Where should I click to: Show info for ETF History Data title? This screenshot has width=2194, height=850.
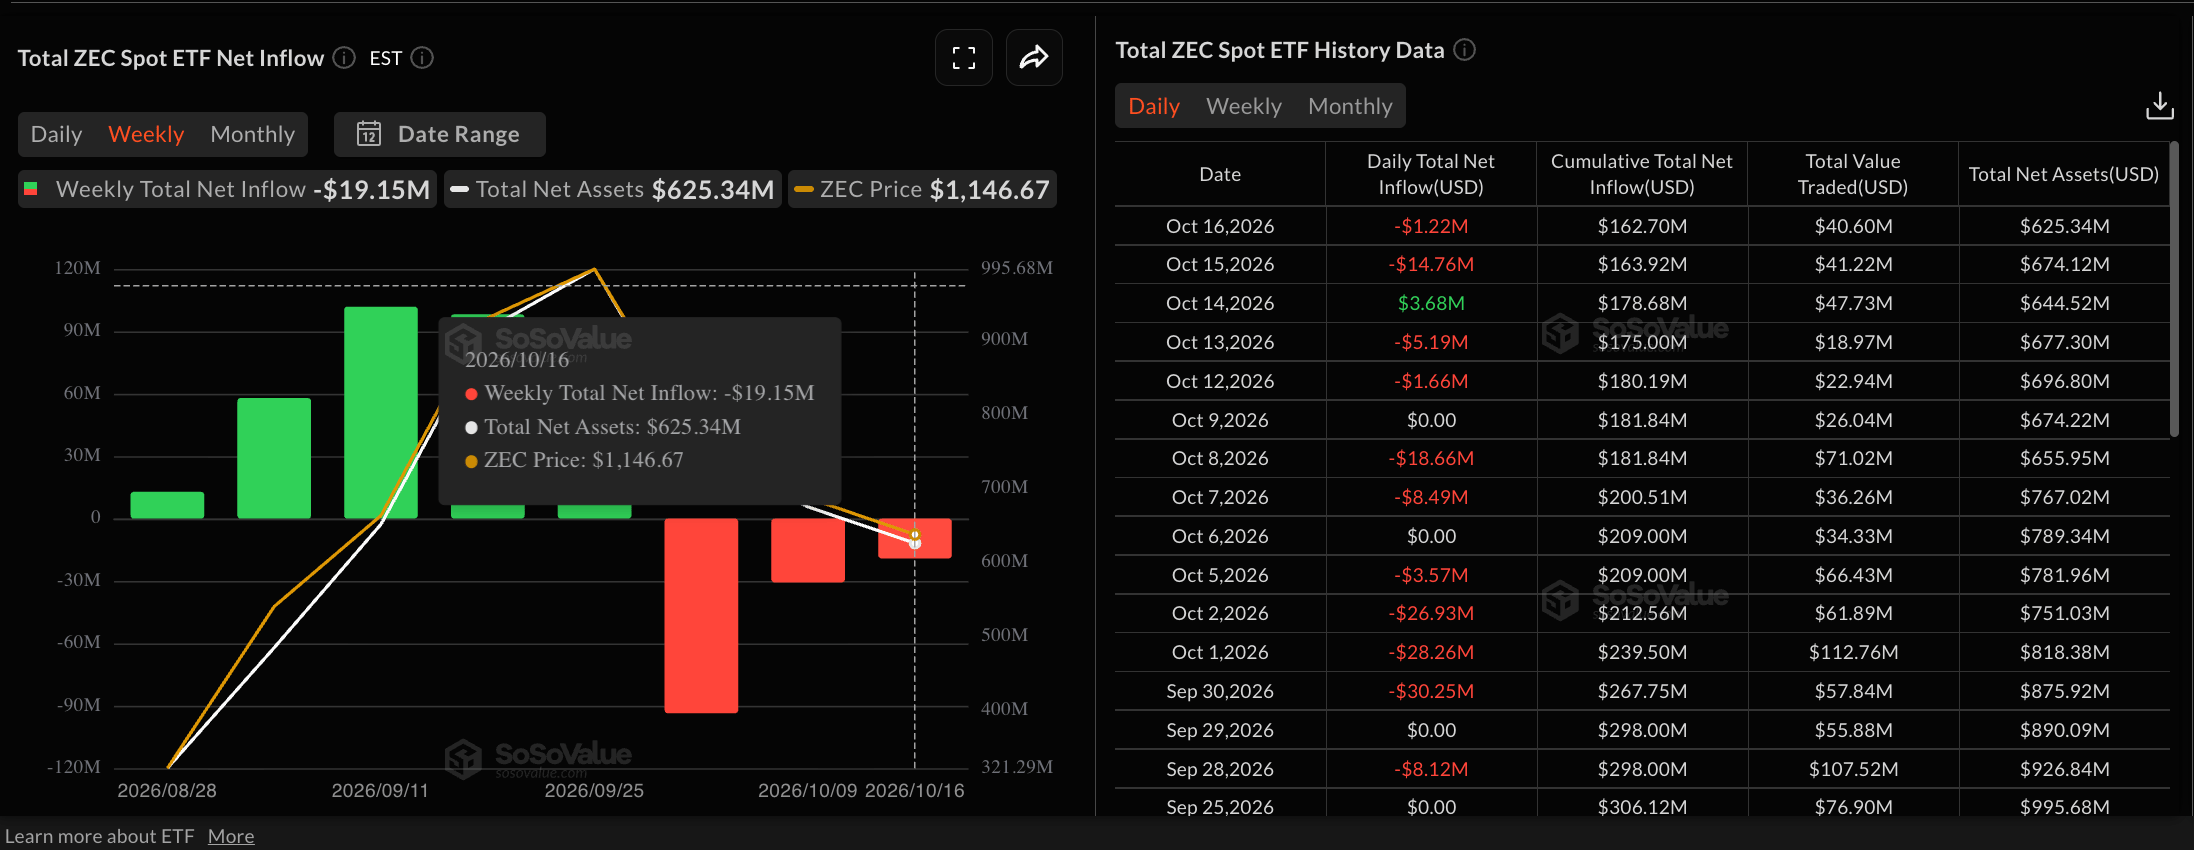1464,50
